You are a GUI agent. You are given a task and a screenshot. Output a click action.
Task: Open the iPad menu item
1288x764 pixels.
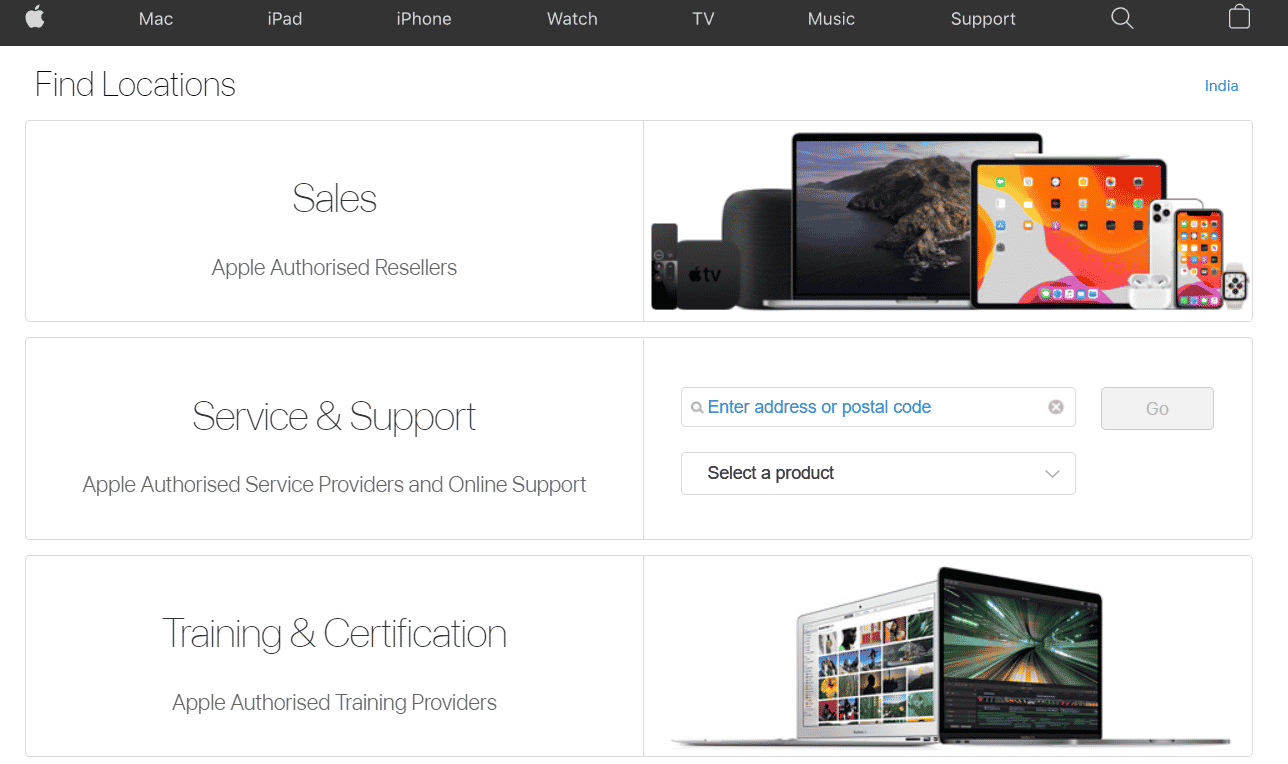(x=285, y=19)
